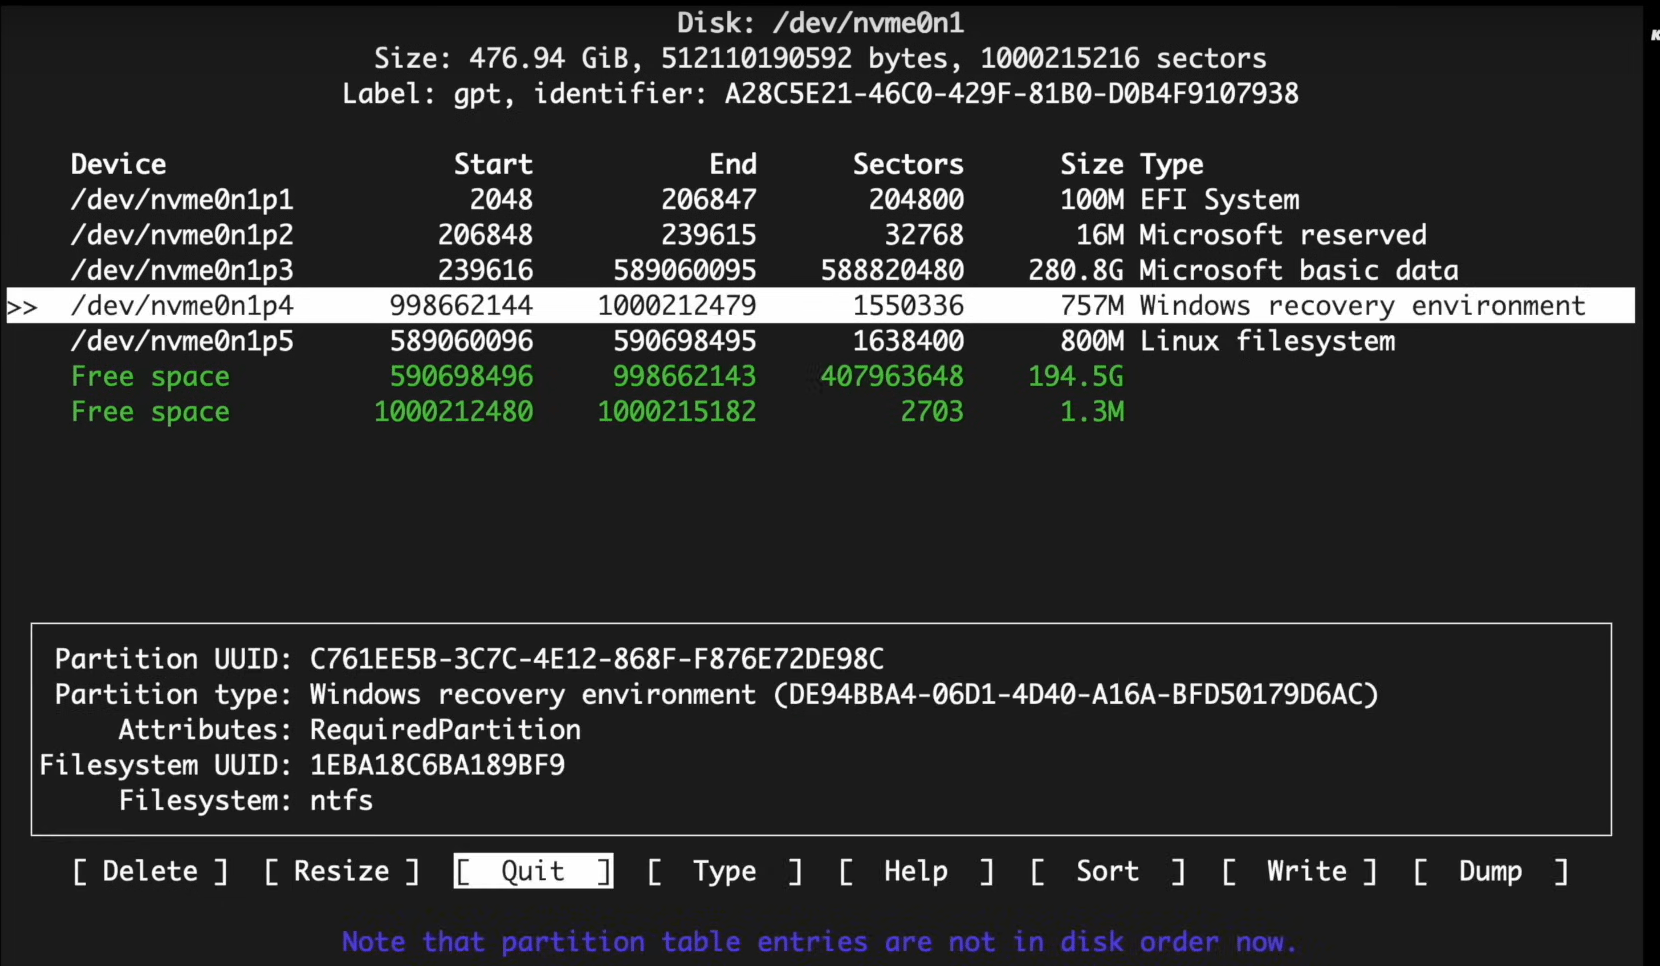This screenshot has height=966, width=1660.
Task: Click the 280.8G size value
Action: (x=1076, y=270)
